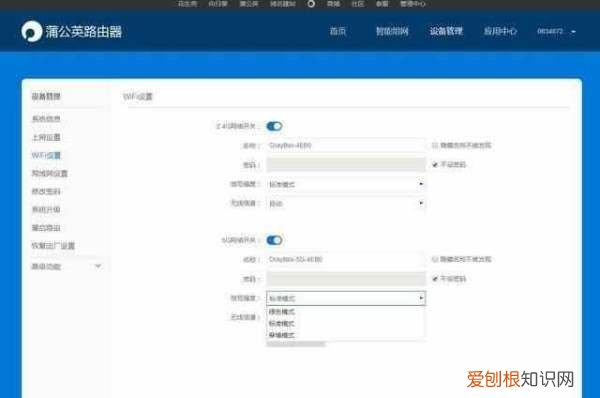Click the 2.4G network name field
This screenshot has height=398, width=600.
(x=346, y=145)
